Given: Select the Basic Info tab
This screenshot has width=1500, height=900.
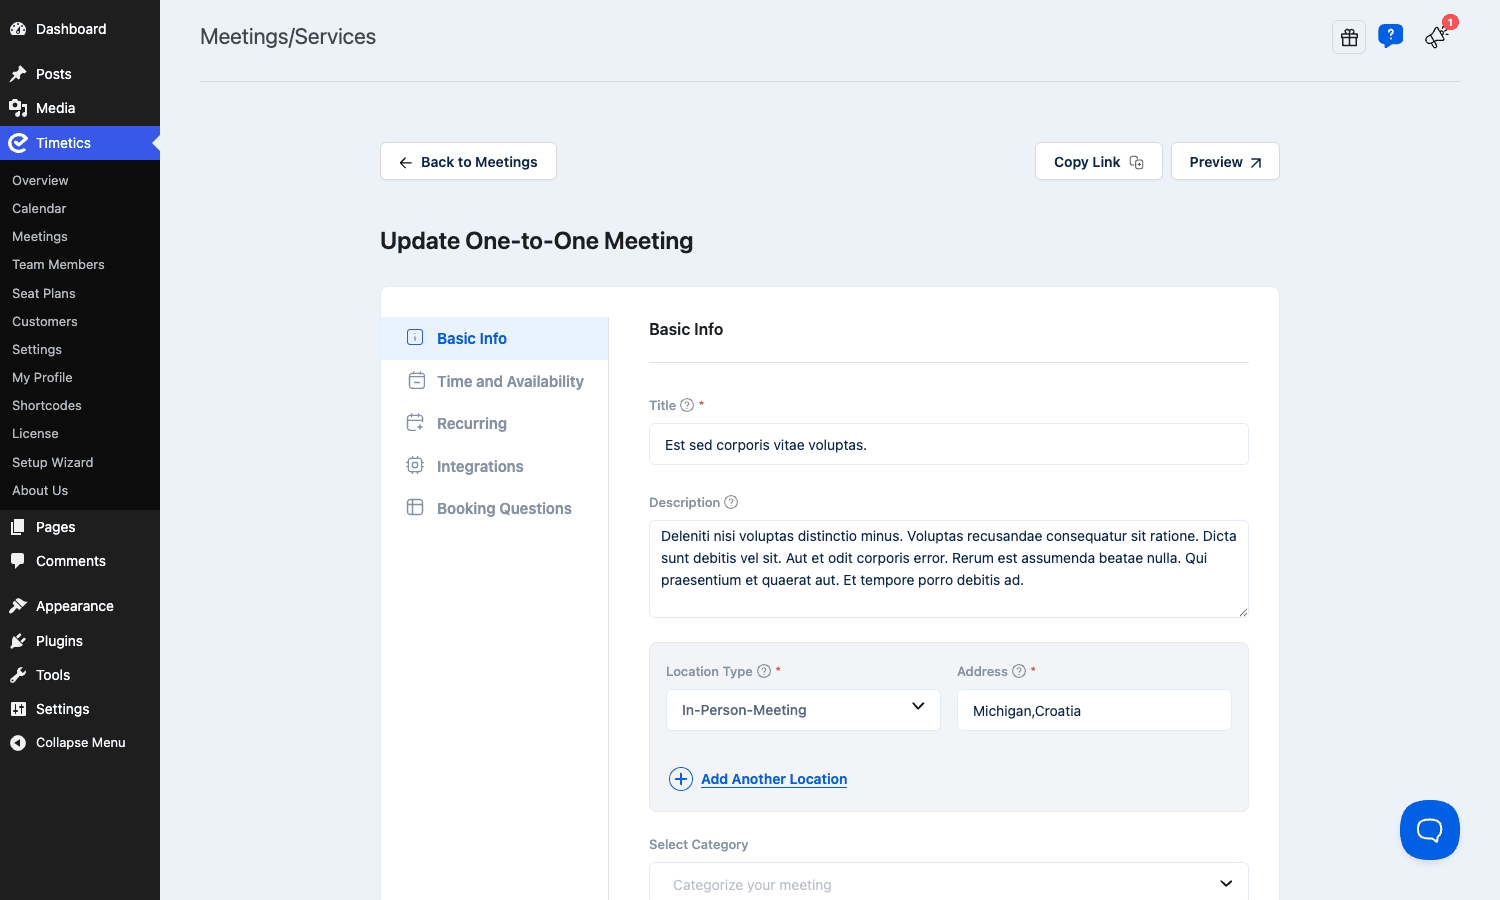Looking at the screenshot, I should [495, 338].
